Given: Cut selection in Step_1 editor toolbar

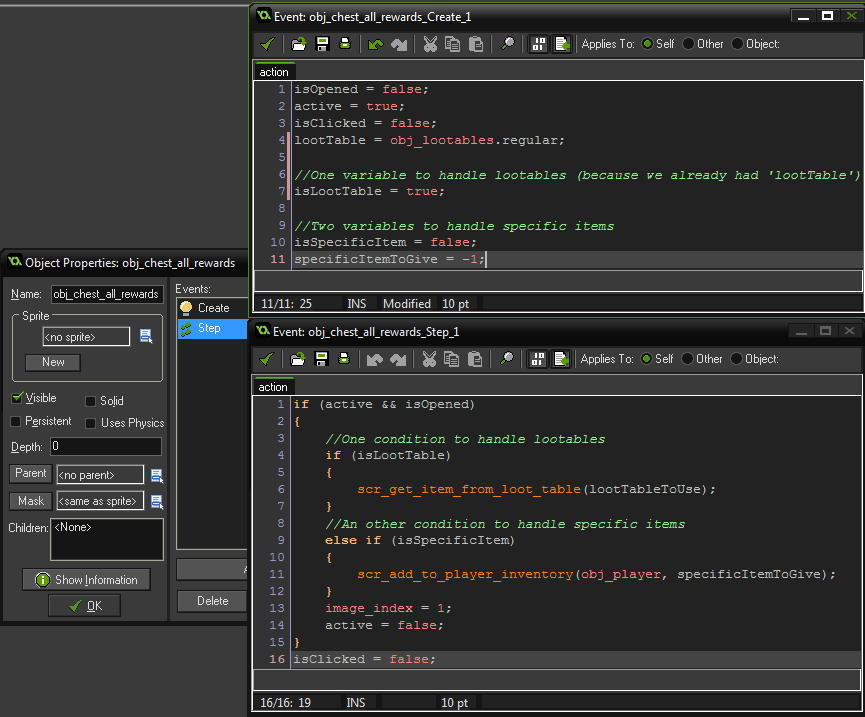Looking at the screenshot, I should (429, 359).
